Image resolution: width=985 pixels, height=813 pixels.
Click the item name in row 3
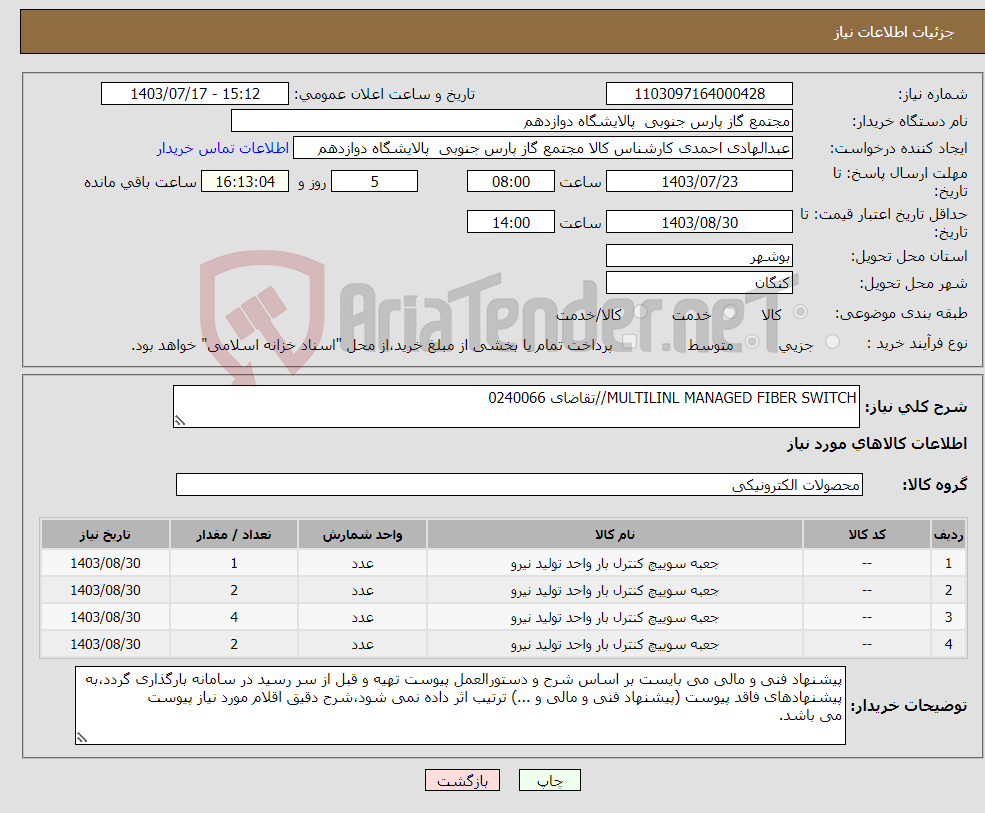[x=614, y=618]
